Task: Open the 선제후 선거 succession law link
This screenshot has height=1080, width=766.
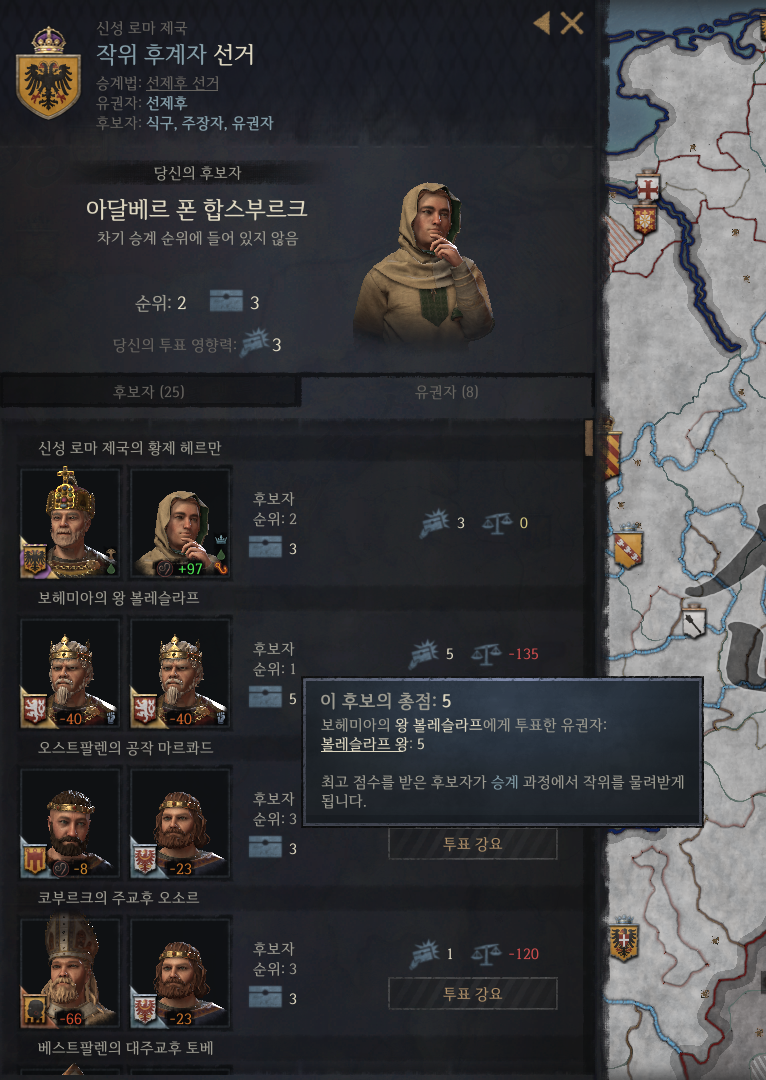Action: tap(182, 83)
